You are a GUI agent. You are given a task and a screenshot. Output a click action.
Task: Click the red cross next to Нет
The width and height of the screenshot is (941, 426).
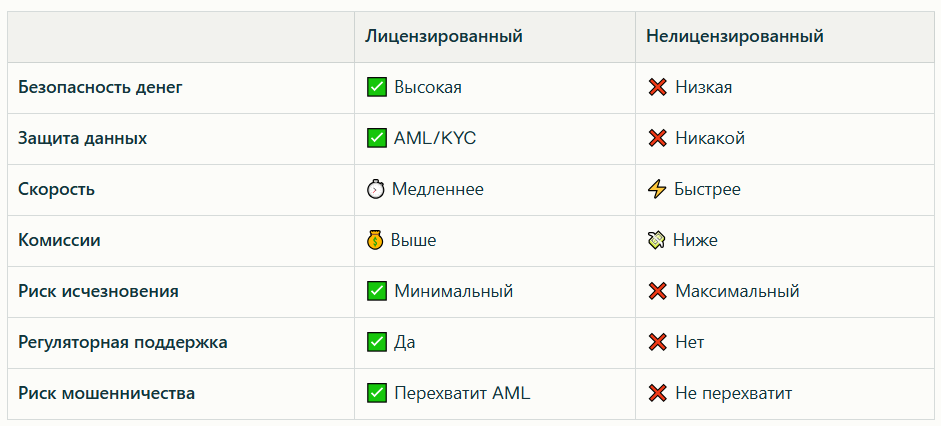[657, 342]
